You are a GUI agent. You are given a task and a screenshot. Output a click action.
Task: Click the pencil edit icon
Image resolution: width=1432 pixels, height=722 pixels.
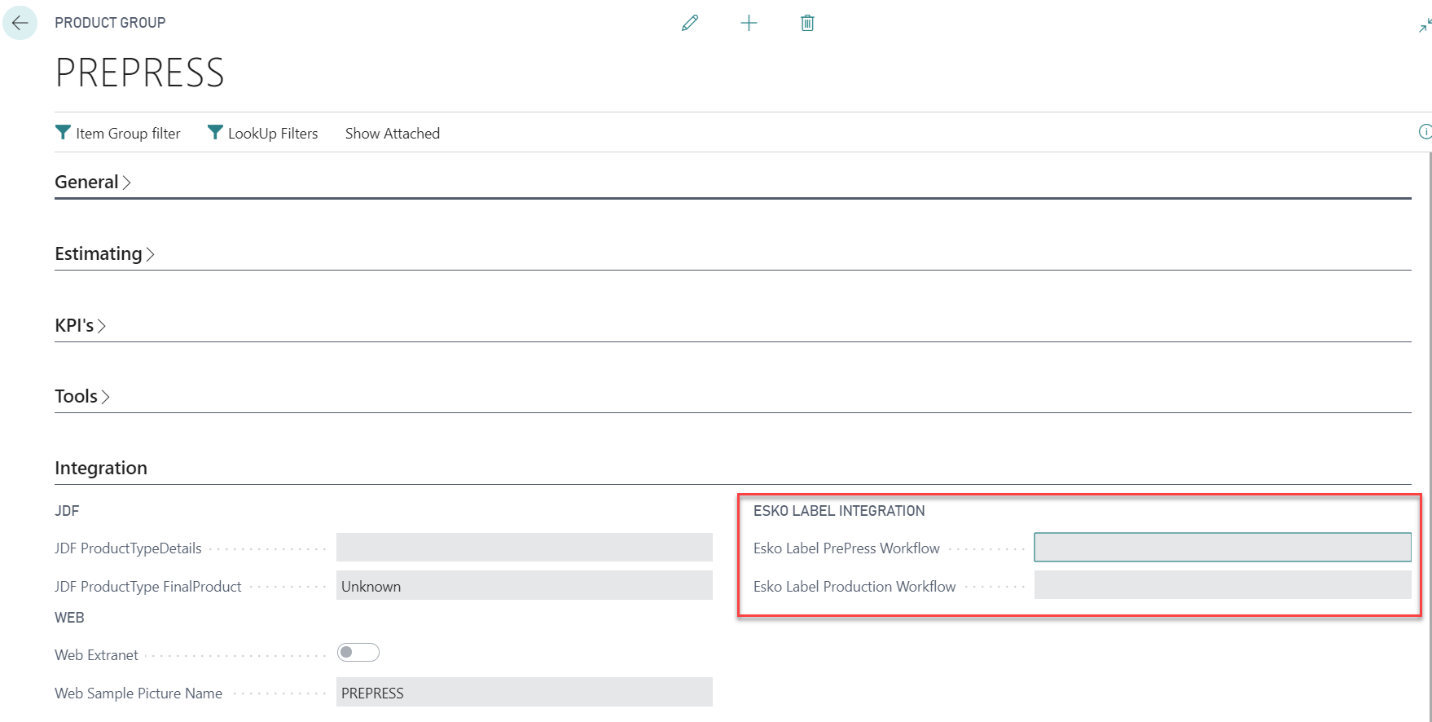(689, 23)
